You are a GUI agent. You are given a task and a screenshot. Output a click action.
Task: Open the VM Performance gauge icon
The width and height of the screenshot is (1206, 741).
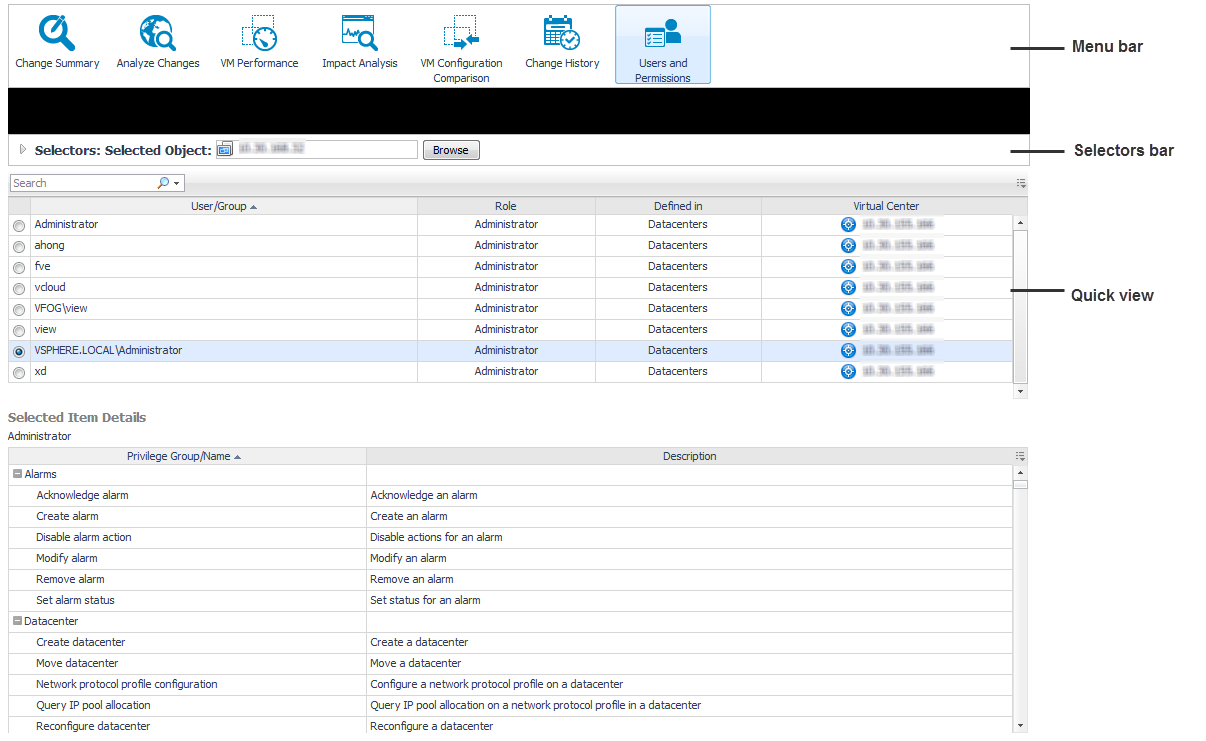[x=259, y=34]
